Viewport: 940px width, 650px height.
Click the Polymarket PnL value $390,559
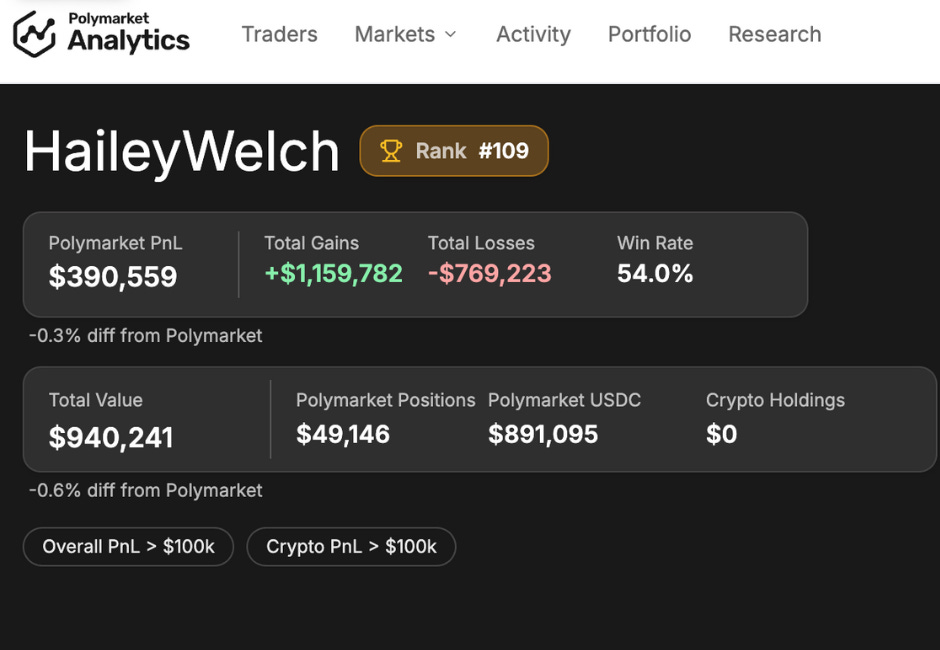113,276
